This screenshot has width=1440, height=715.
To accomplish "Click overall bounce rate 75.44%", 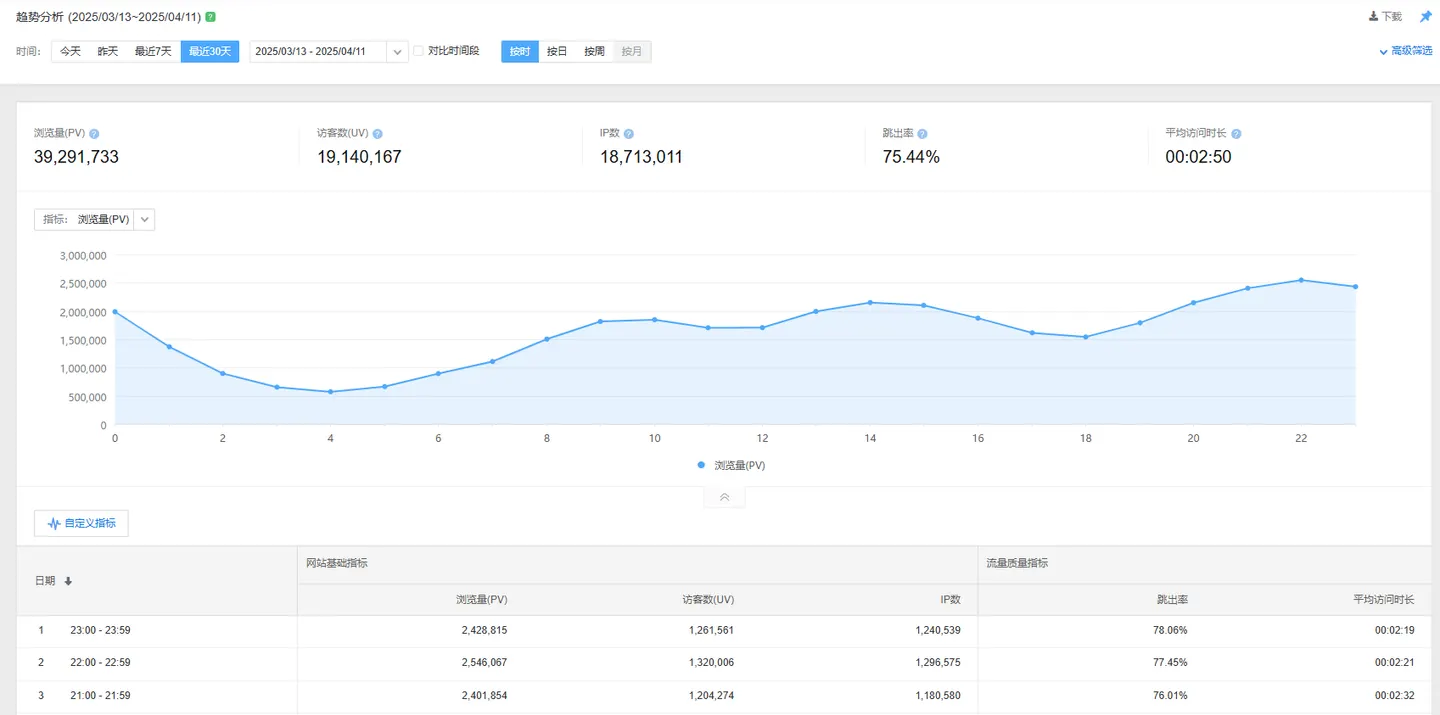I will 911,157.
